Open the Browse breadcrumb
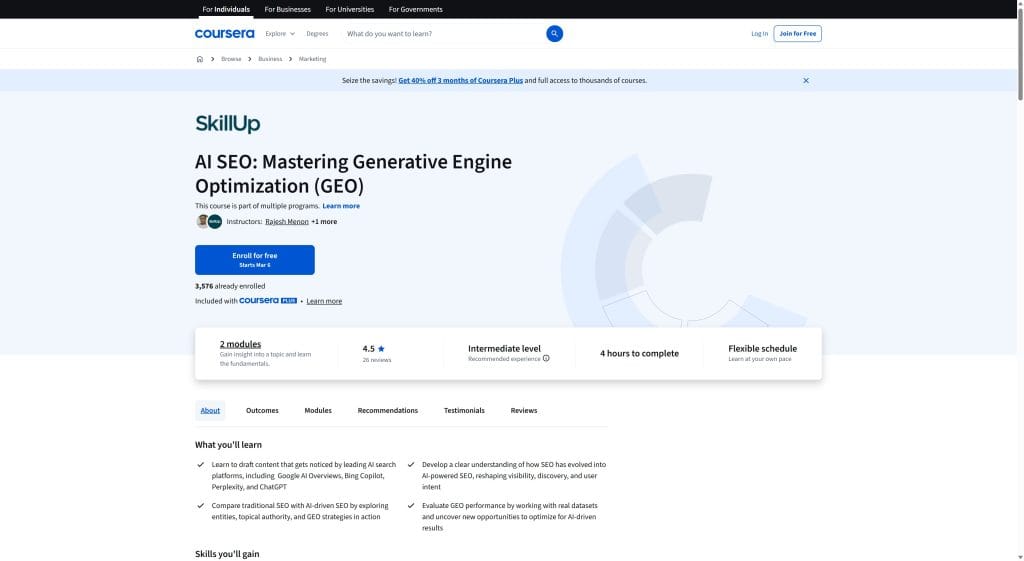 [x=231, y=59]
